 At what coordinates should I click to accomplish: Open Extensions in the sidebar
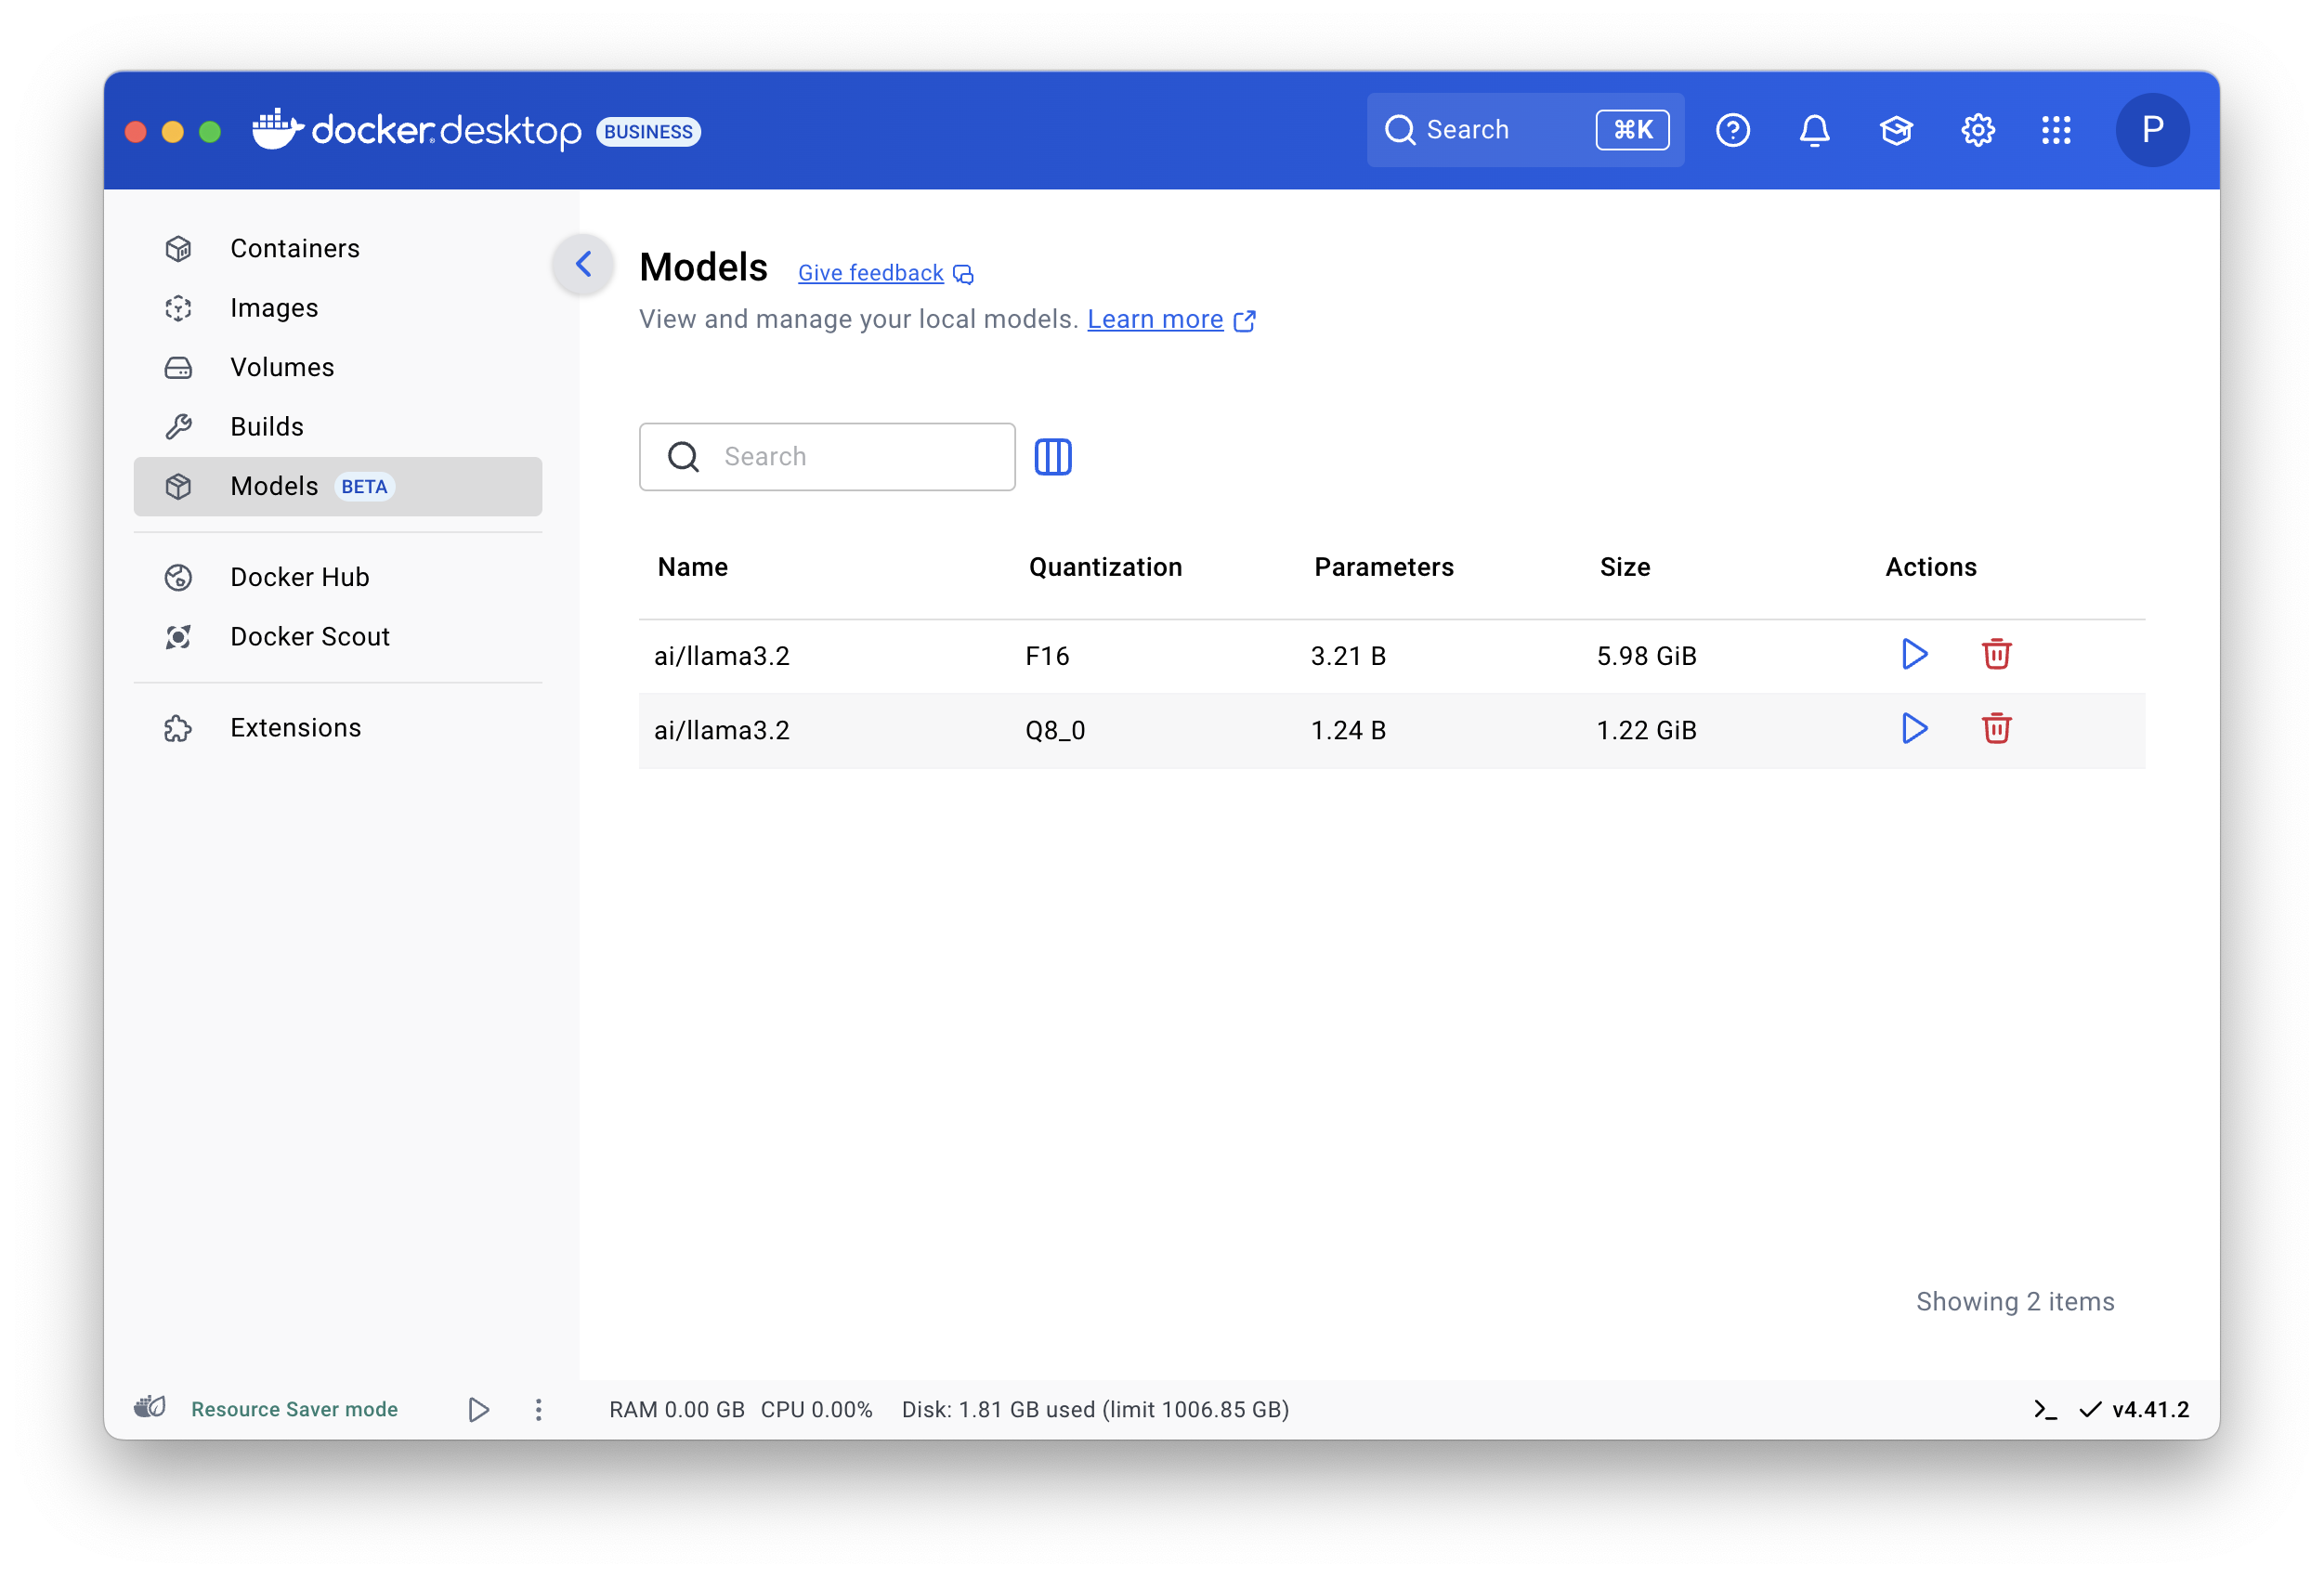click(337, 728)
